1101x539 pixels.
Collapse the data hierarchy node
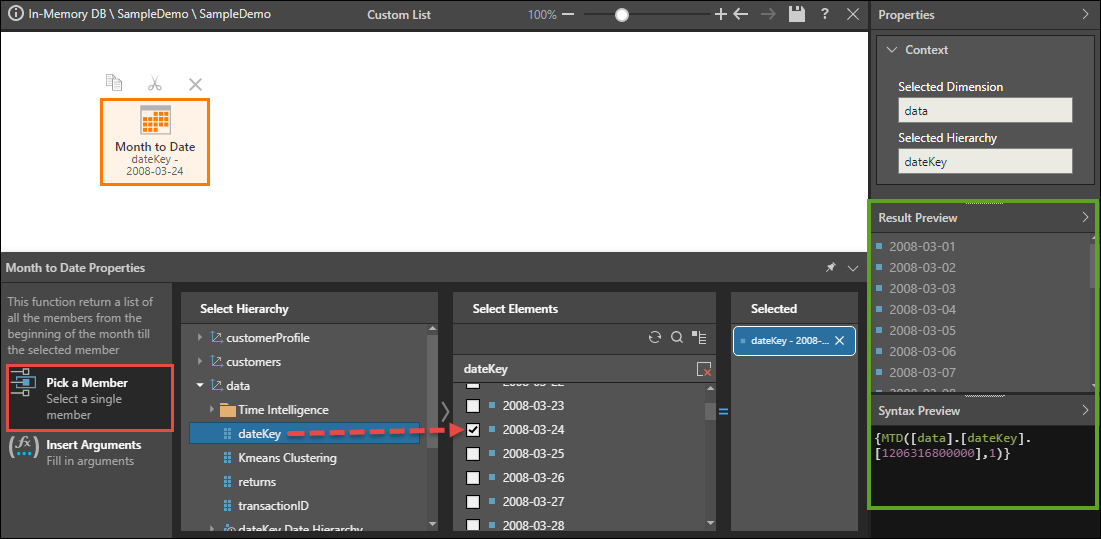(x=200, y=386)
